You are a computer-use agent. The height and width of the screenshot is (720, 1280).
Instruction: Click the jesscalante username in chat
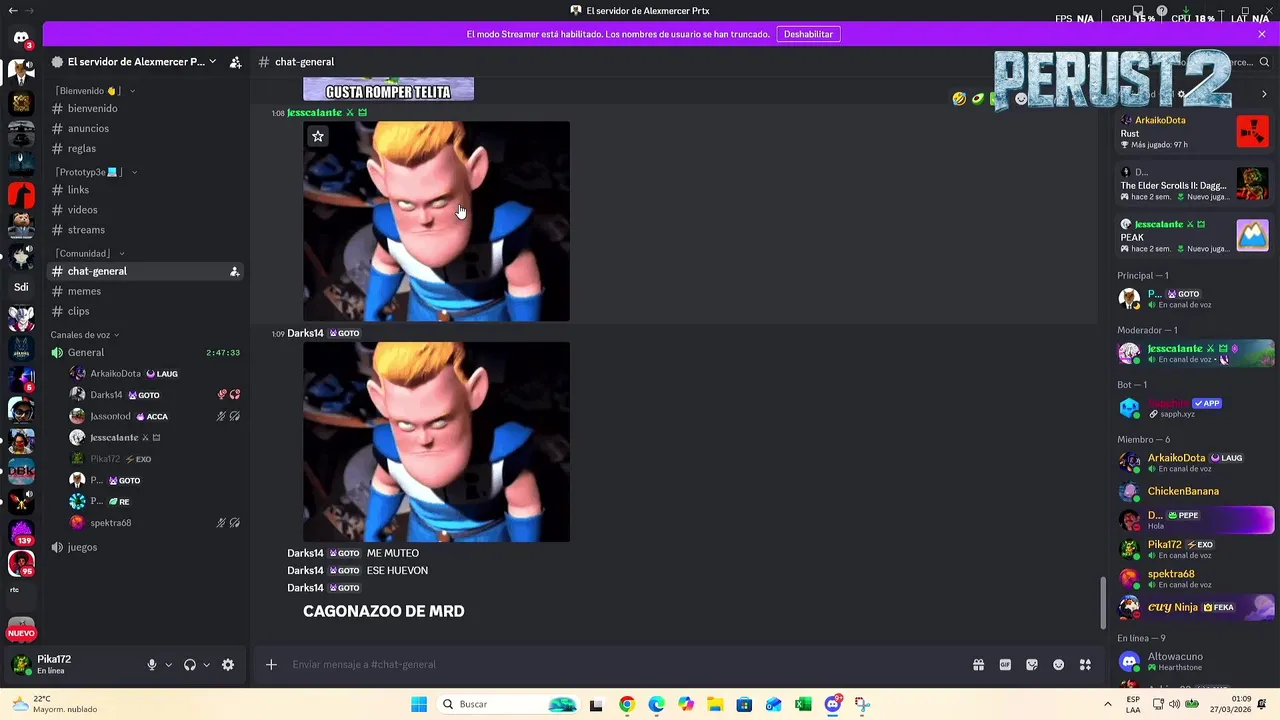click(x=314, y=113)
